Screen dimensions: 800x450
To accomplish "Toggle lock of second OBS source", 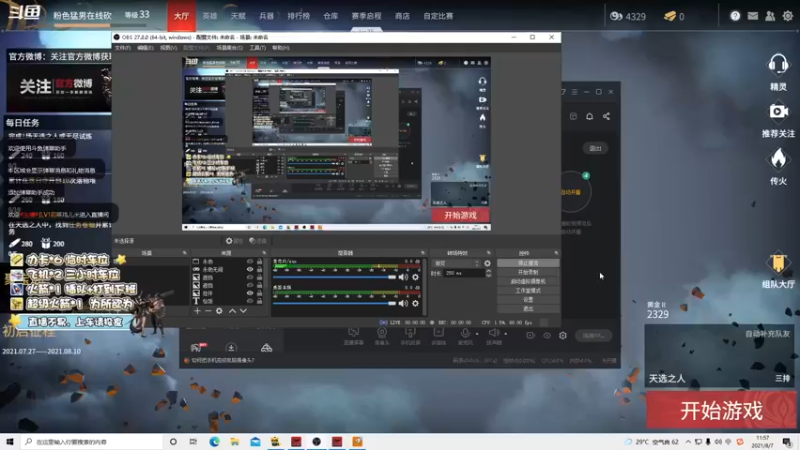I will tap(260, 269).
